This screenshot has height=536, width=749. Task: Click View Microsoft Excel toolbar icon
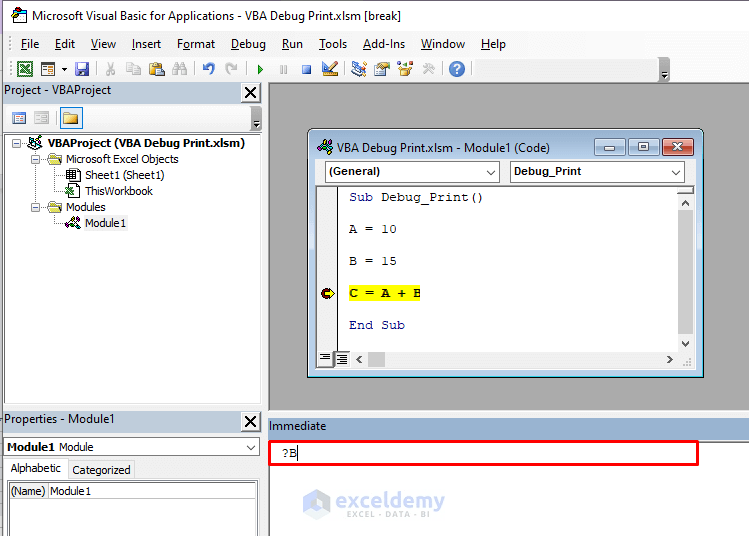25,69
